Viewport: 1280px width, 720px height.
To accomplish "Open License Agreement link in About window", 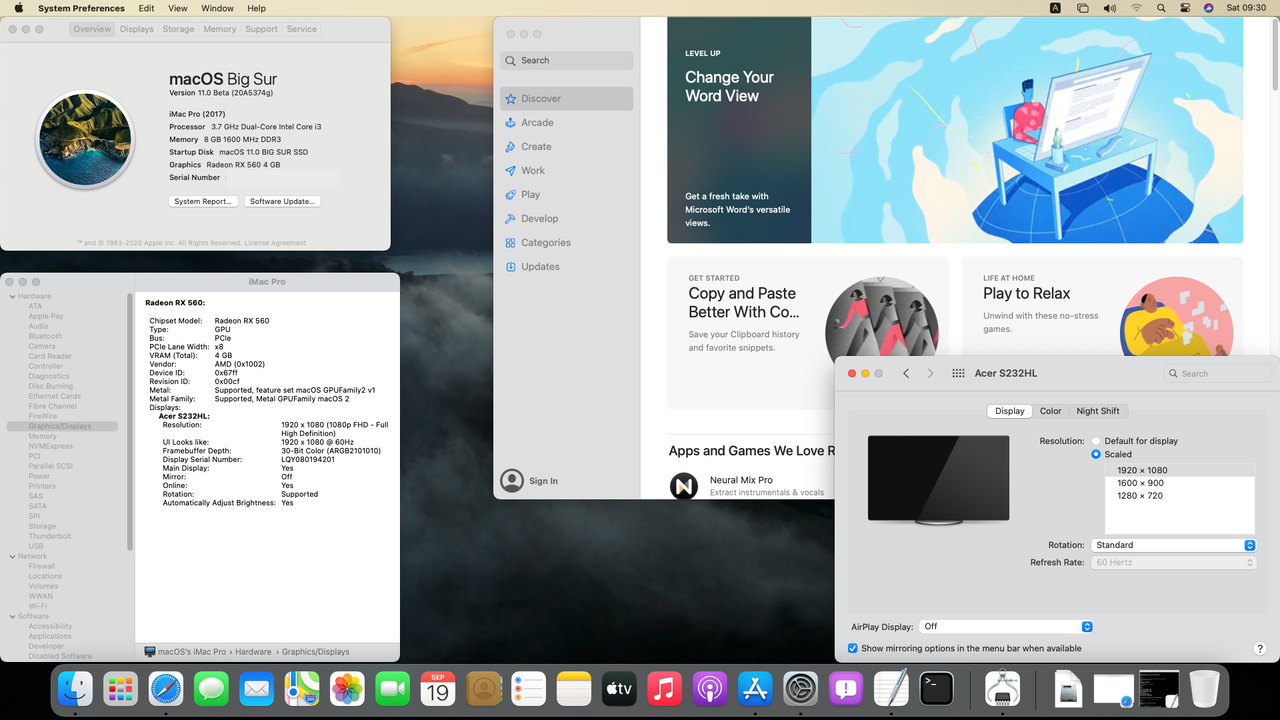I will [x=275, y=243].
